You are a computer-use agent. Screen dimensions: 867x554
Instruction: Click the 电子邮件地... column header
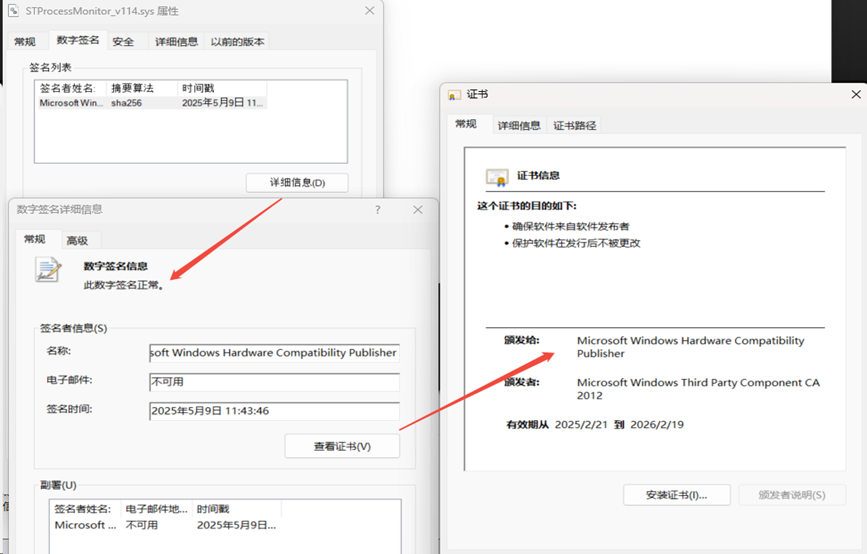[157, 509]
